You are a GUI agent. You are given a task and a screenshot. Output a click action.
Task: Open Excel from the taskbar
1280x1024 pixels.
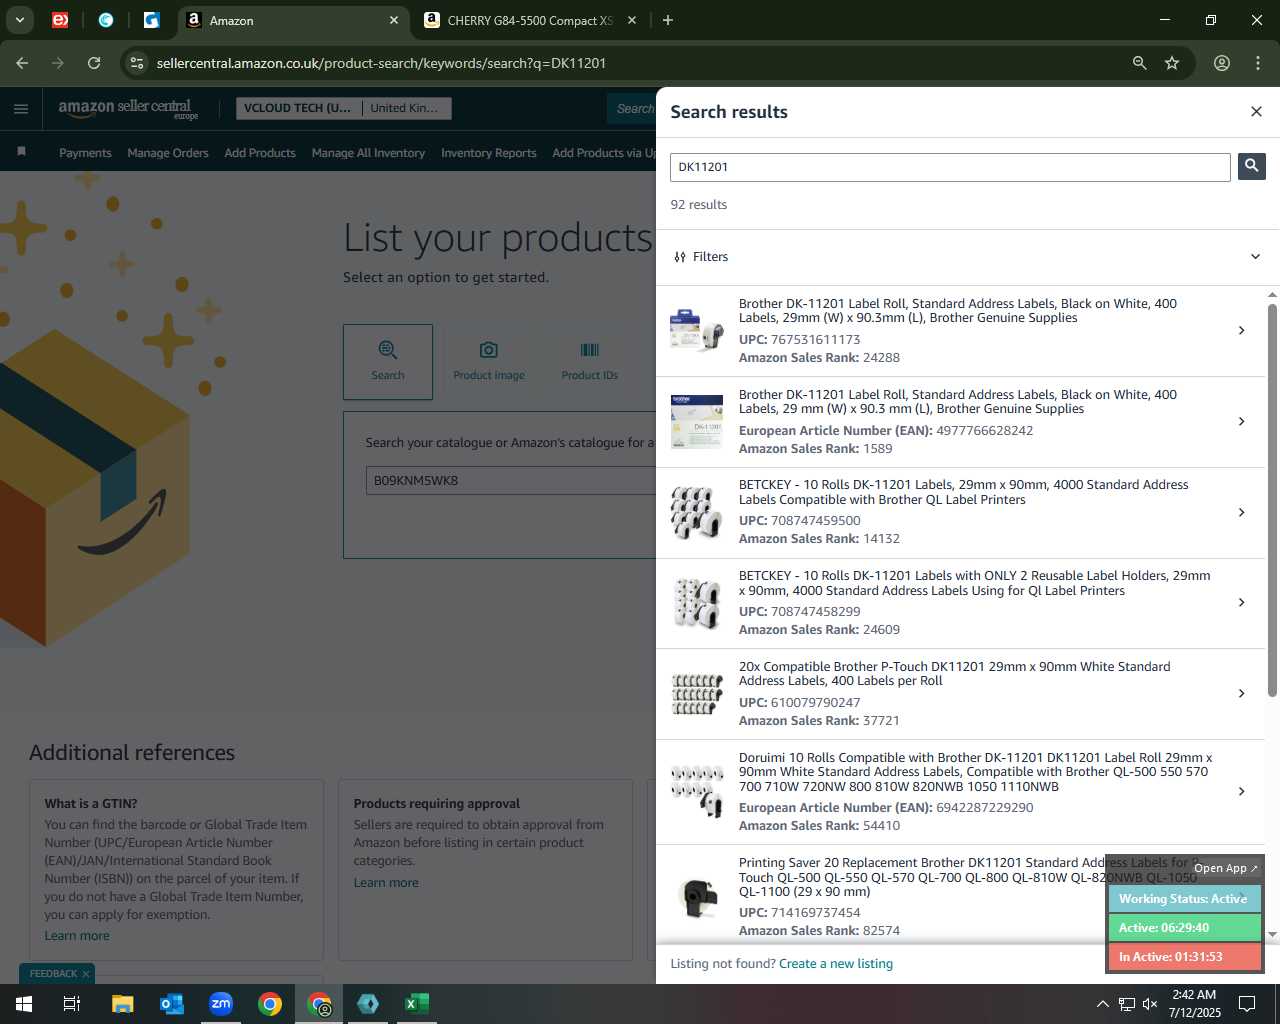point(417,1004)
